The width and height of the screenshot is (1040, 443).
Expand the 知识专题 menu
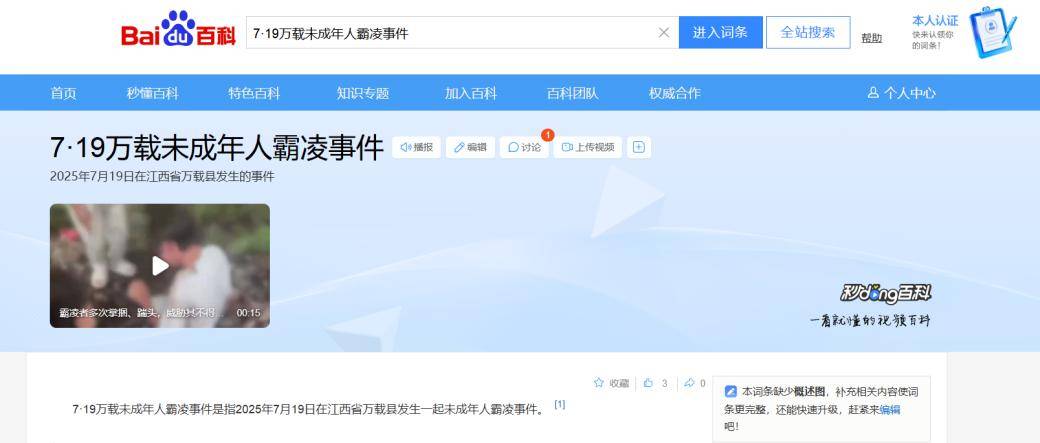click(362, 93)
